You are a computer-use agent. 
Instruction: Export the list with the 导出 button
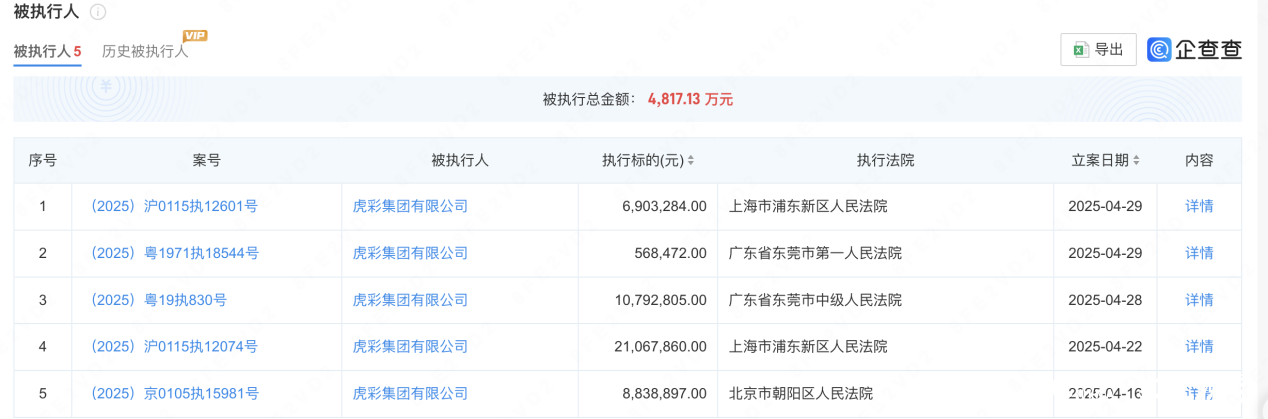point(1098,49)
